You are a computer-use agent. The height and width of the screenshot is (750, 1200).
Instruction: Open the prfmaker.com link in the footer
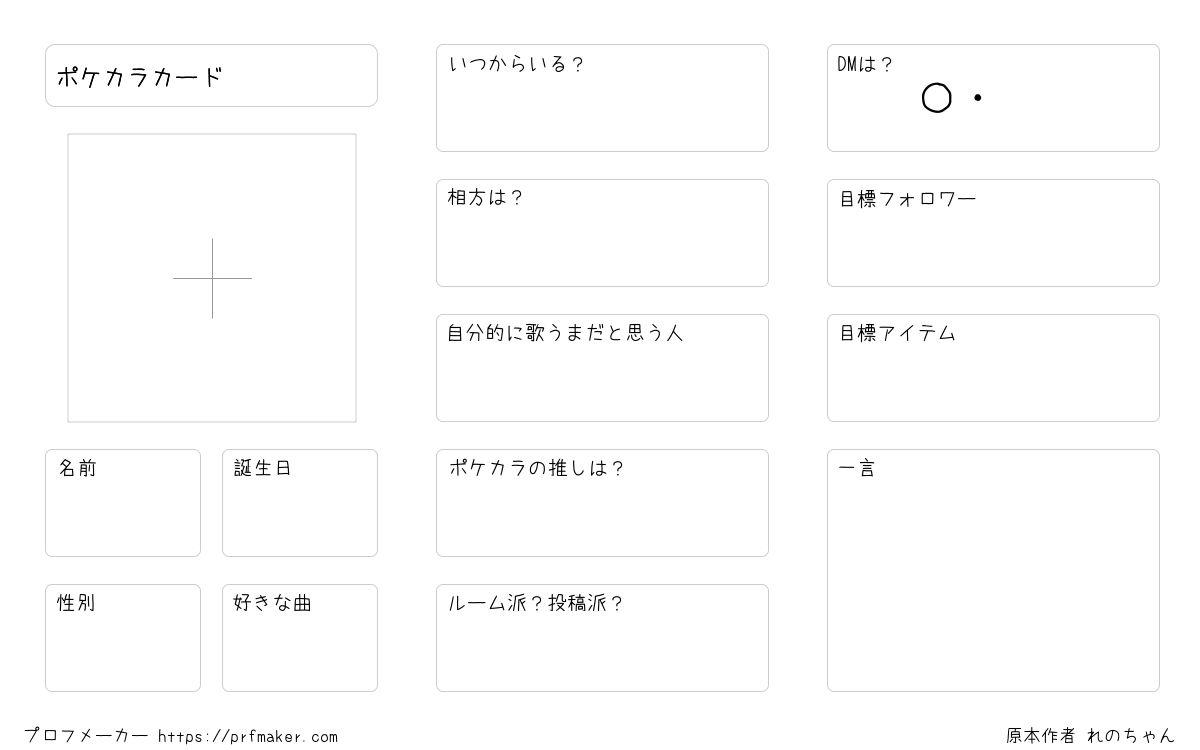[x=248, y=737]
